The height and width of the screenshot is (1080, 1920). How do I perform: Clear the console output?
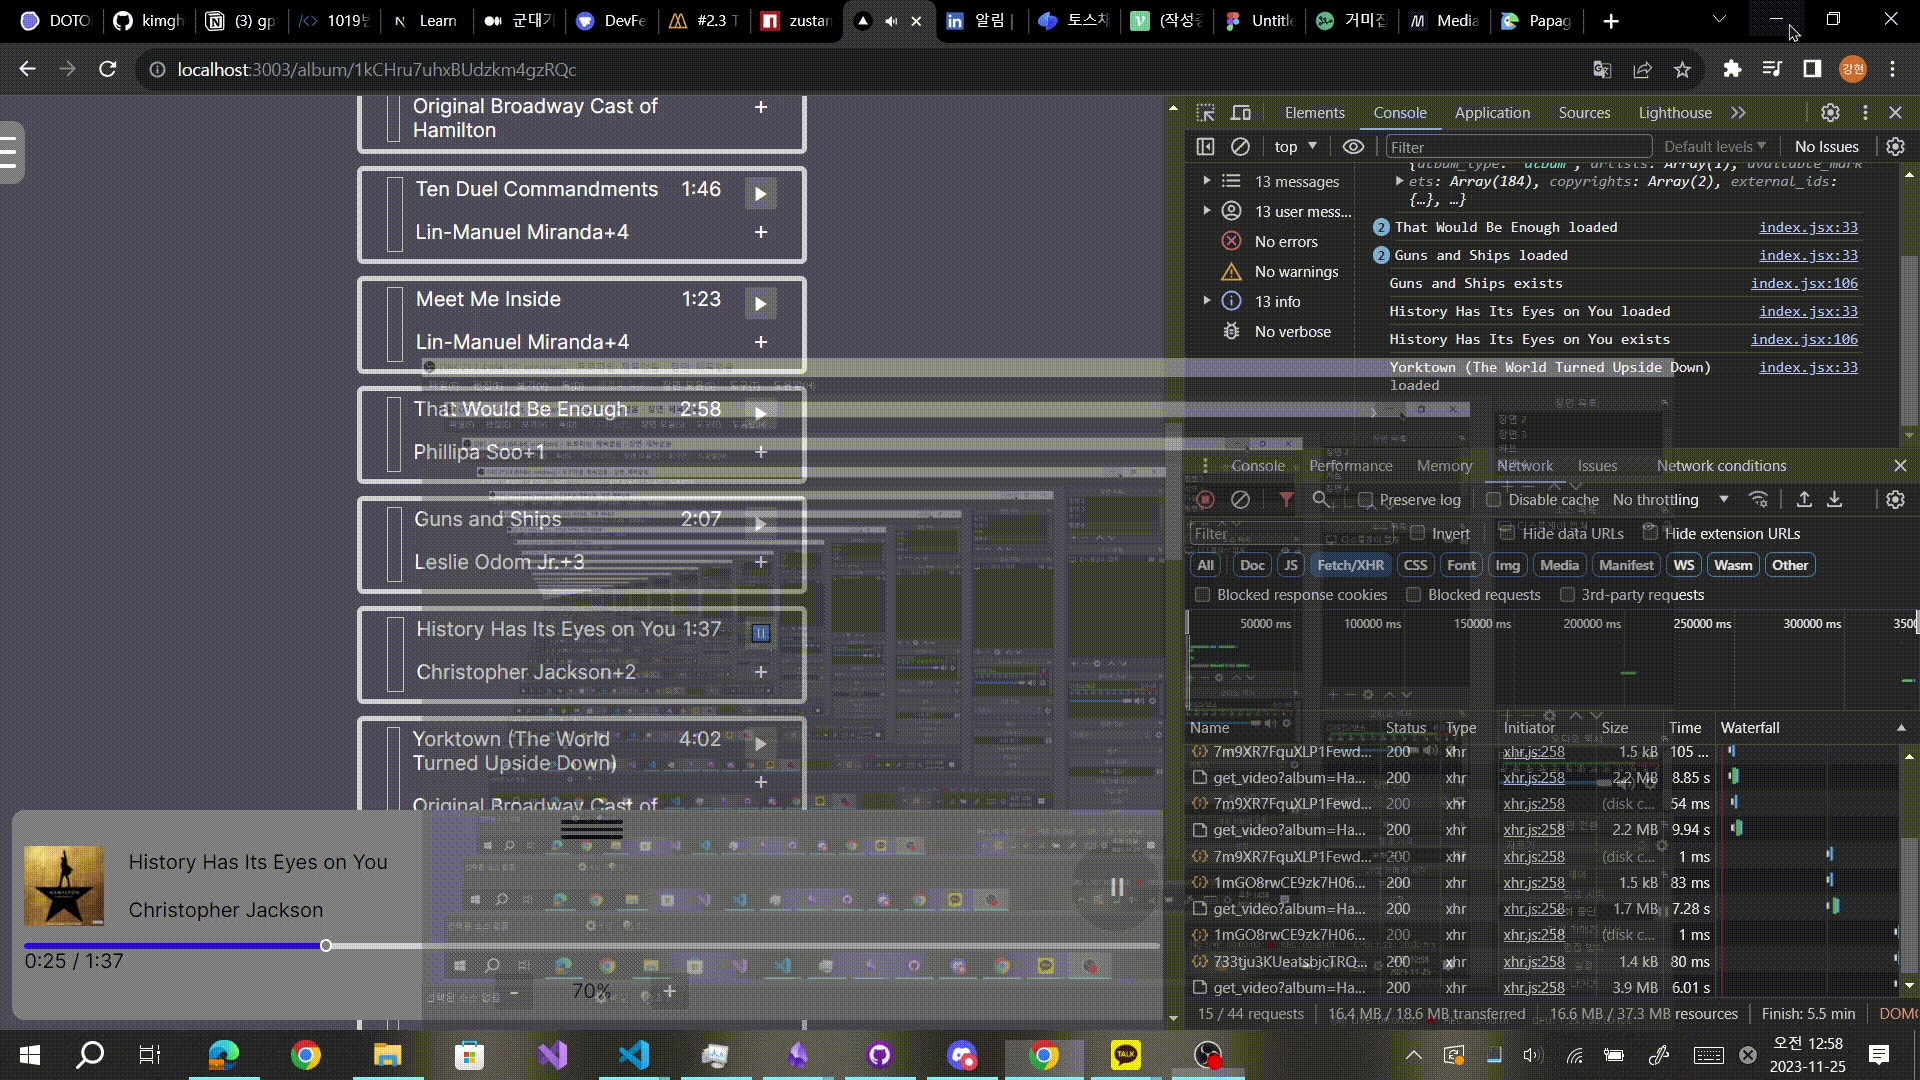point(1240,147)
